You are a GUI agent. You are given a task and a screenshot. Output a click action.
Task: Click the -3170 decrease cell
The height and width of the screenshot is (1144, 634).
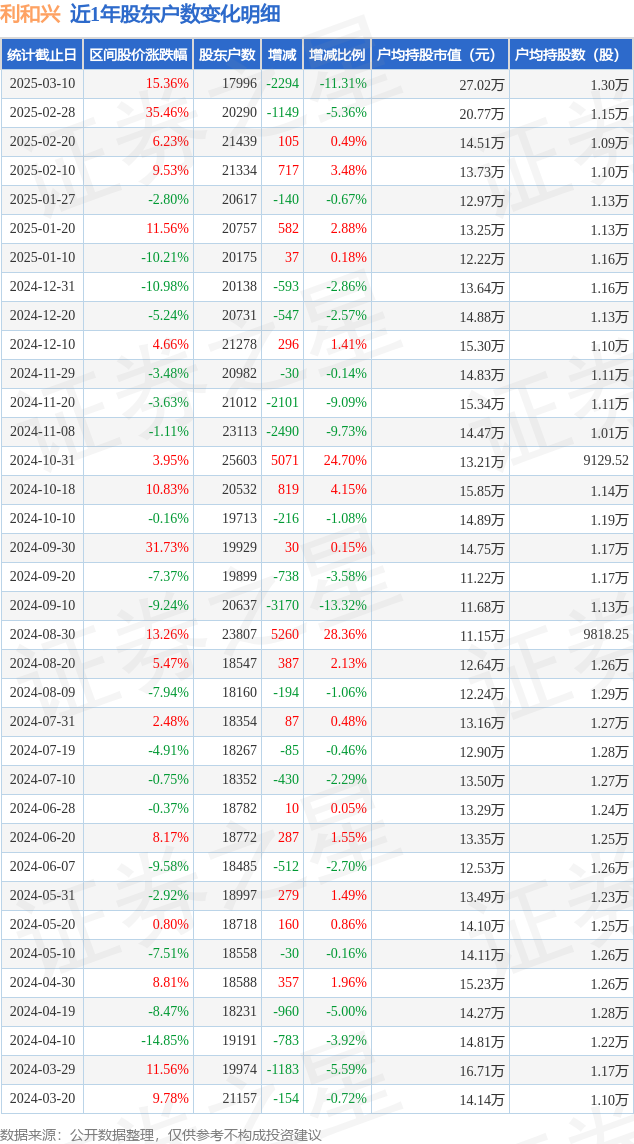pyautogui.click(x=282, y=606)
